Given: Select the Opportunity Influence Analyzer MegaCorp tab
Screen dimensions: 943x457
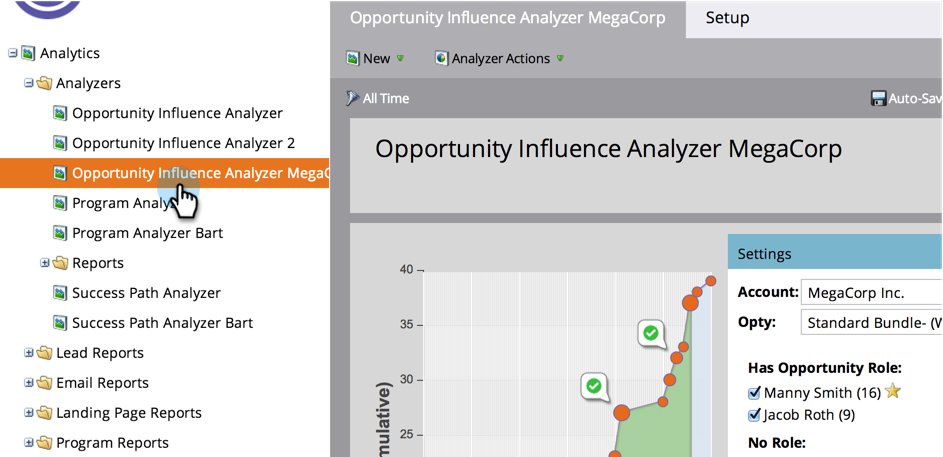Looking at the screenshot, I should tap(507, 18).
